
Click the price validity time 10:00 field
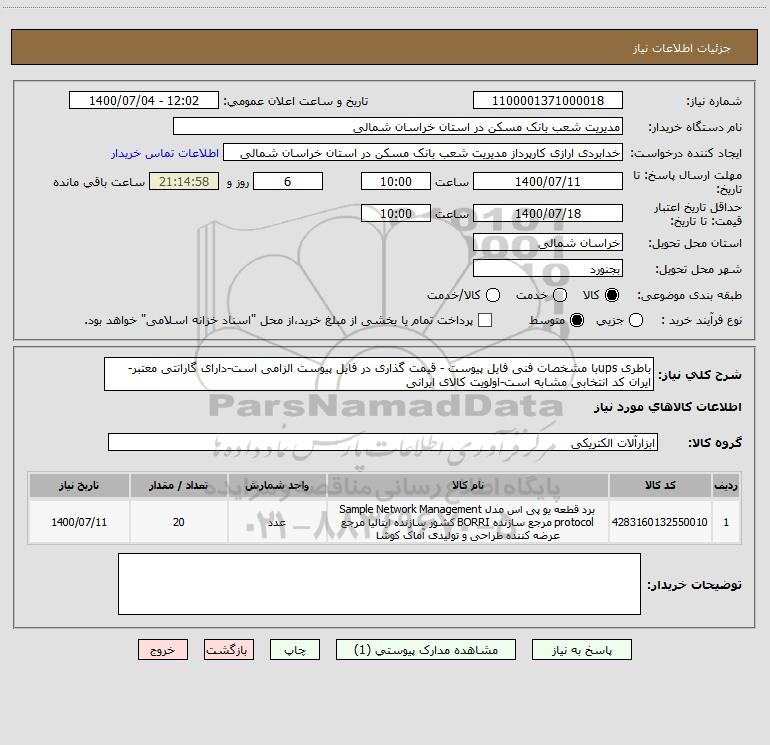click(396, 213)
